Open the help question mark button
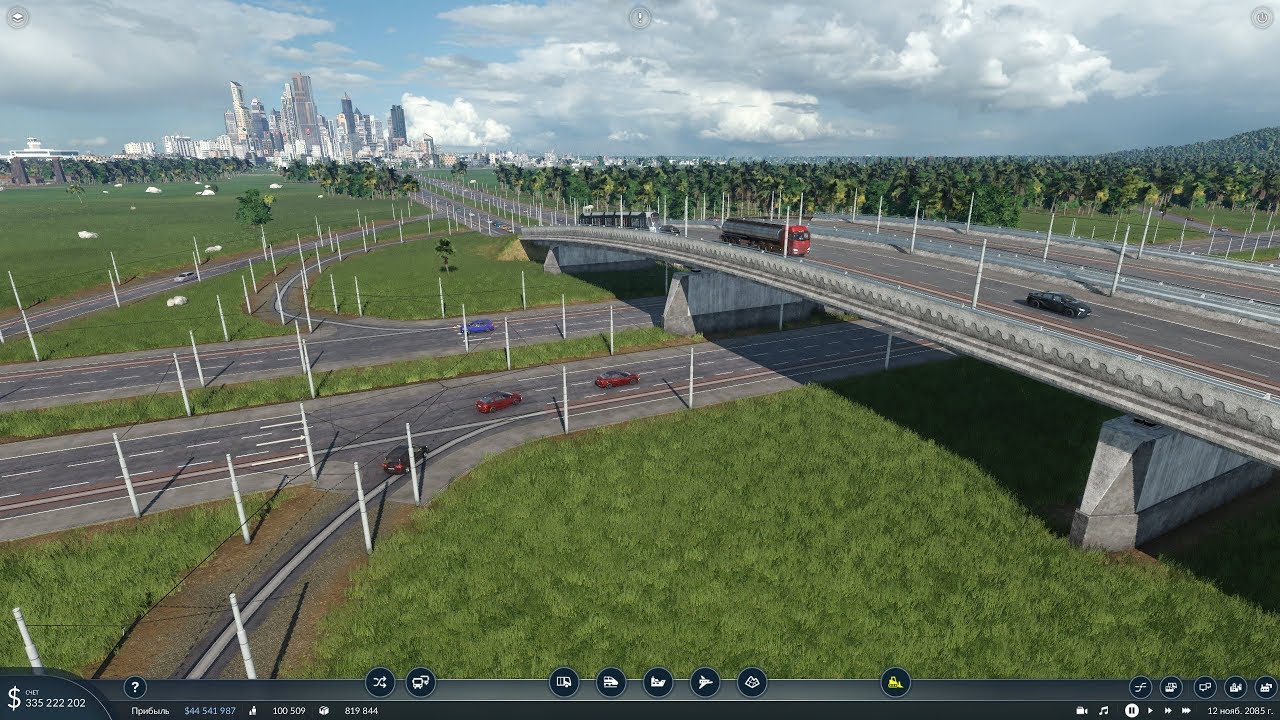The image size is (1280, 720). [x=134, y=687]
